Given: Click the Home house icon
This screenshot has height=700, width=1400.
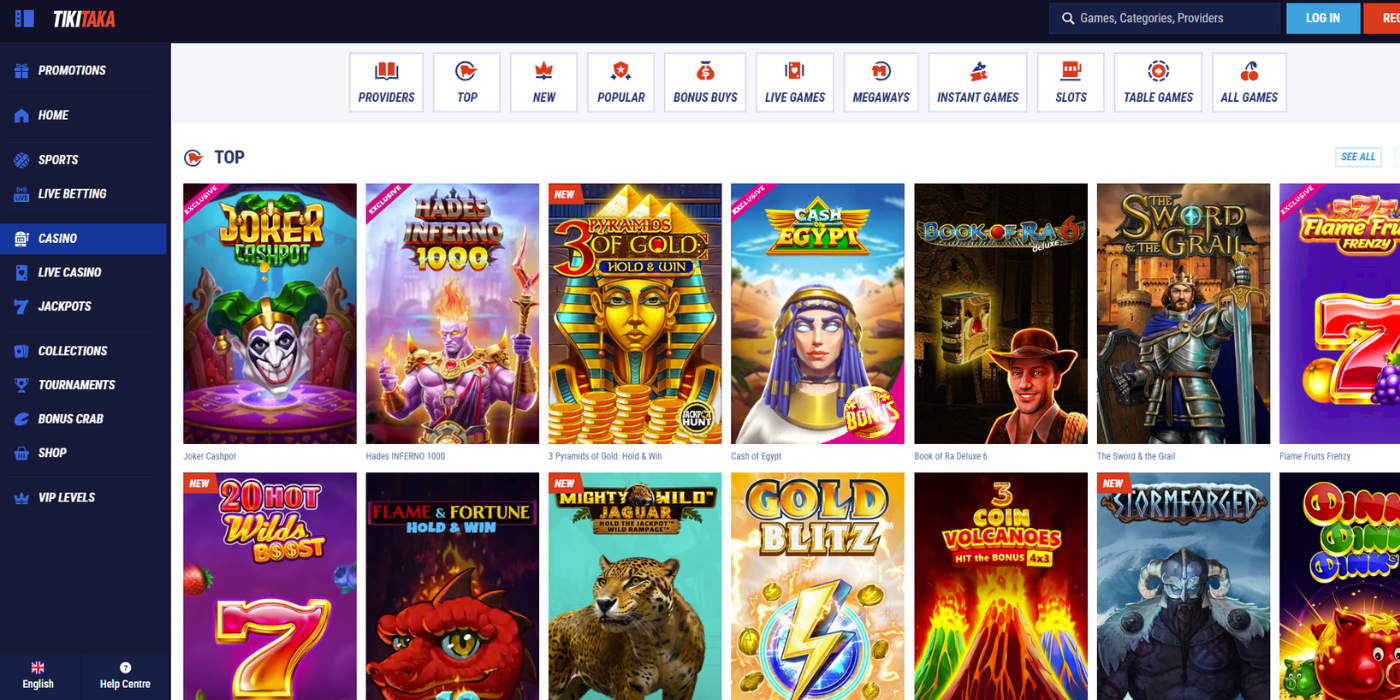Looking at the screenshot, I should (x=21, y=116).
